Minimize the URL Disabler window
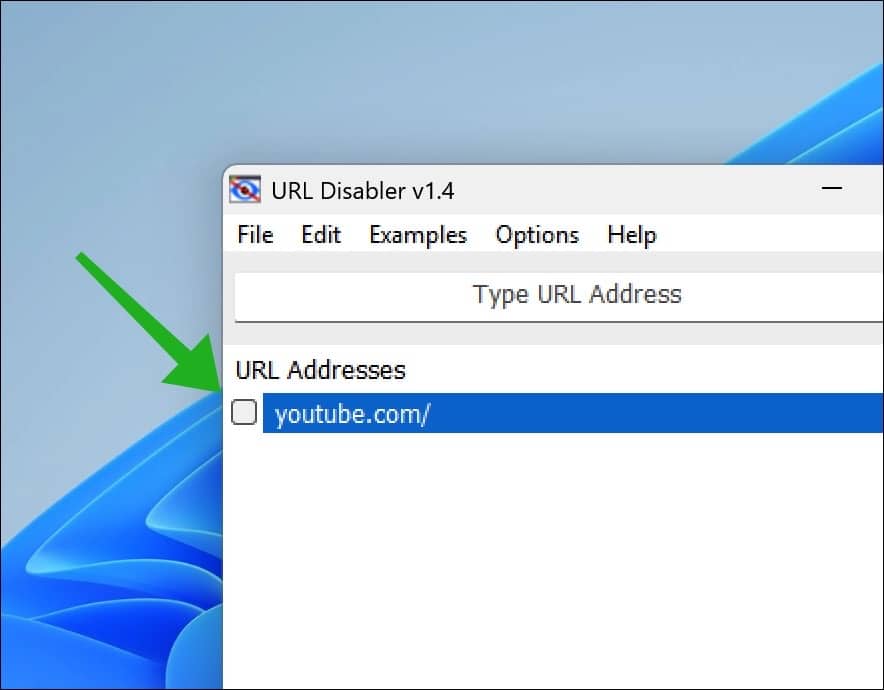The width and height of the screenshot is (884, 690). click(x=832, y=188)
